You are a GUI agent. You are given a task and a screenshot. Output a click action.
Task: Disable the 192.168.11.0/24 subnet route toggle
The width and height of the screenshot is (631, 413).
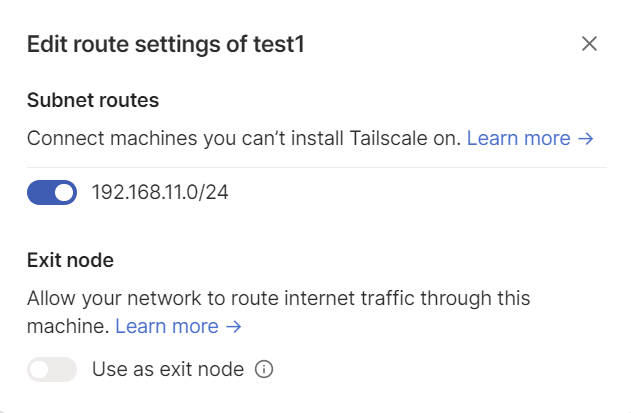(52, 192)
